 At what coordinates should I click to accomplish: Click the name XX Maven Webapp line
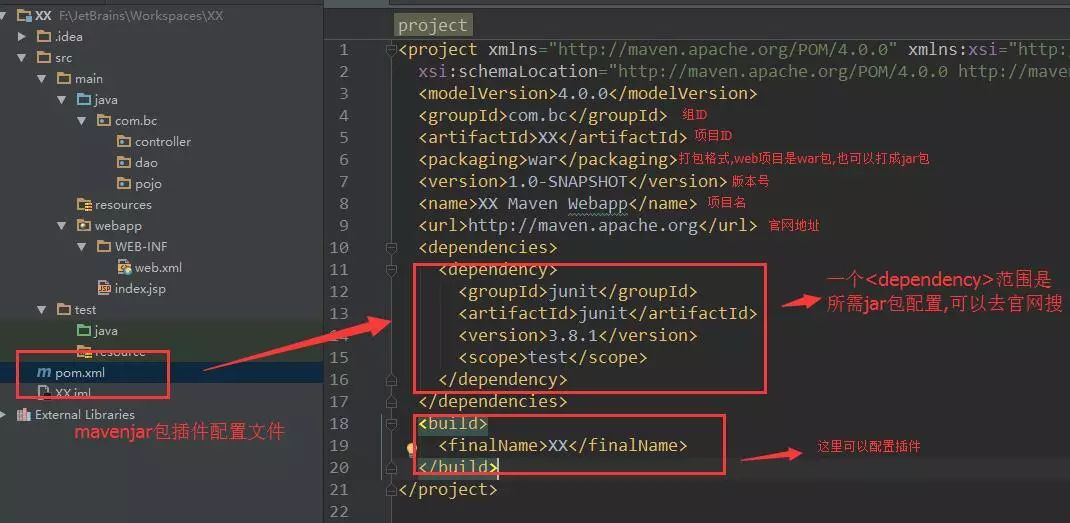tap(558, 203)
